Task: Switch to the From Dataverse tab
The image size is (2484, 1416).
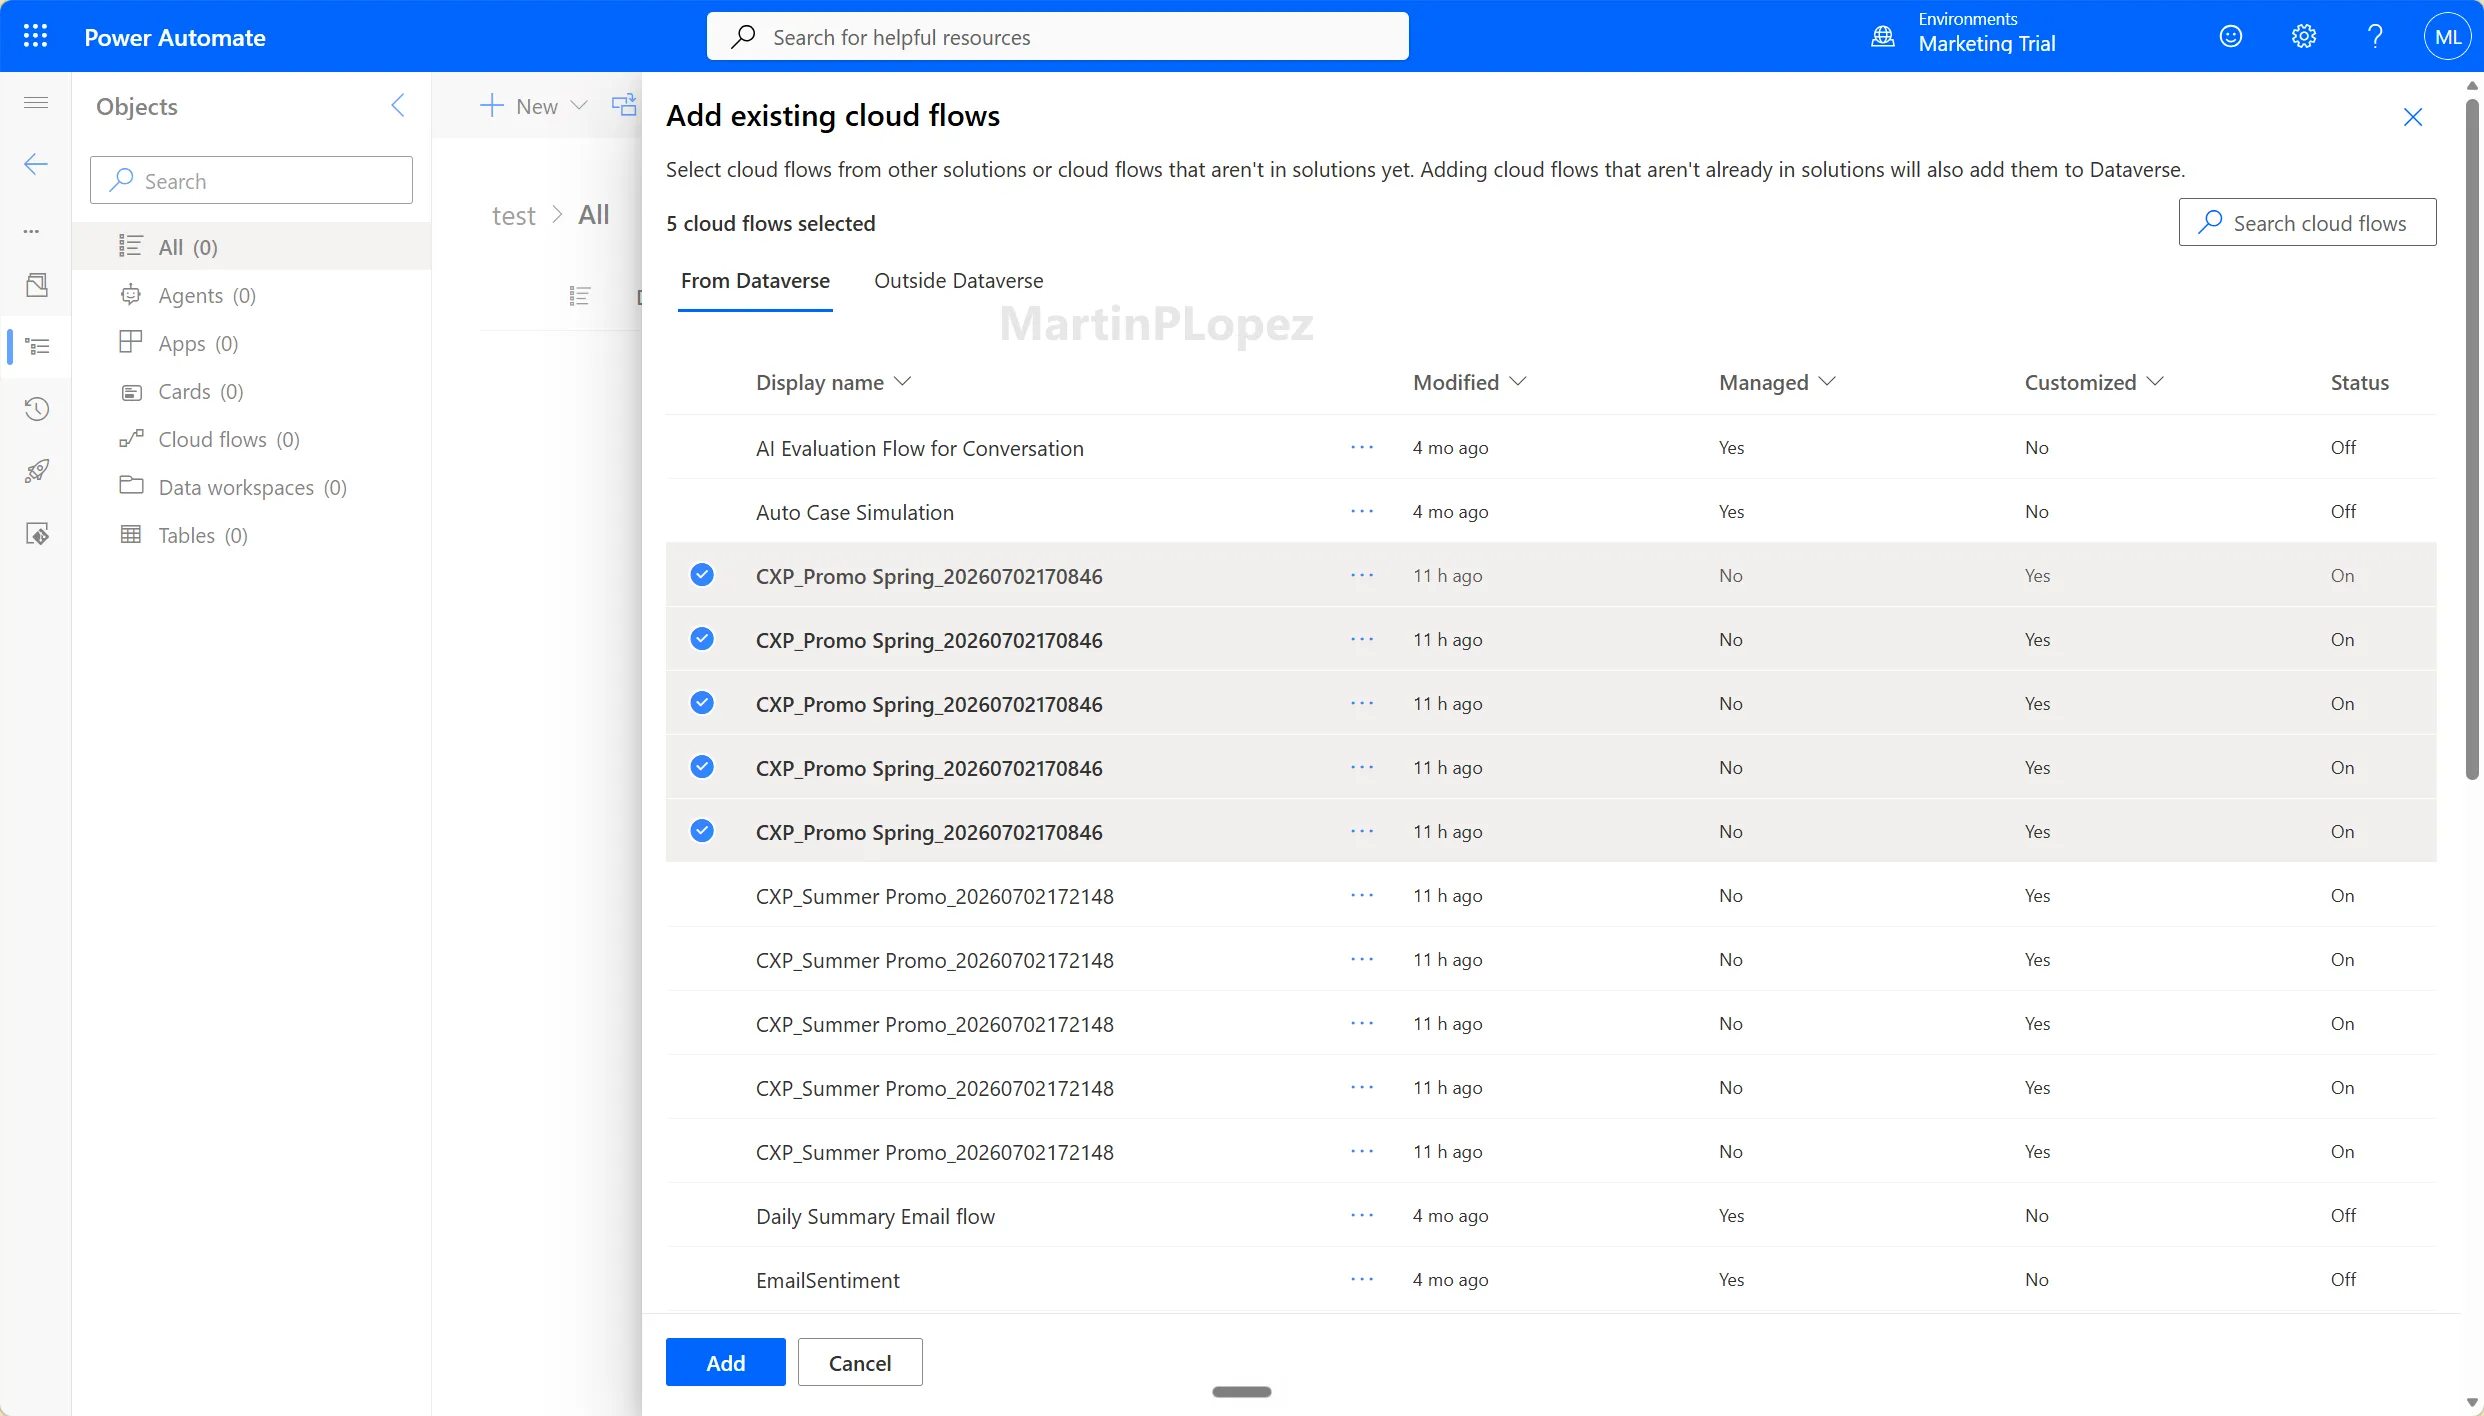Action: coord(755,281)
